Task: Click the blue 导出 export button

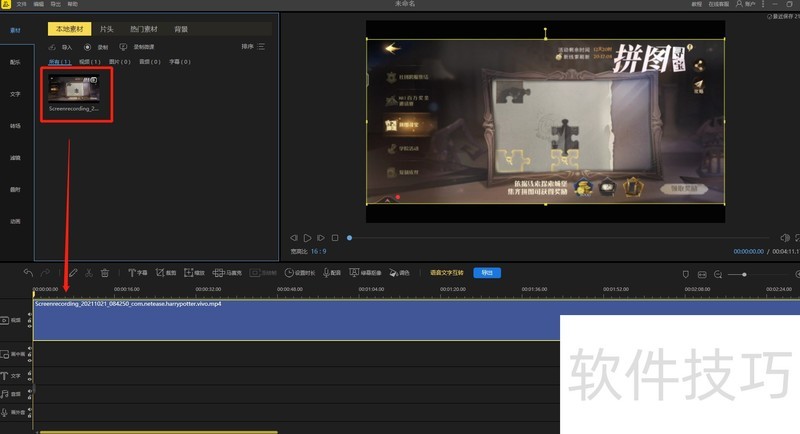Action: pos(487,272)
